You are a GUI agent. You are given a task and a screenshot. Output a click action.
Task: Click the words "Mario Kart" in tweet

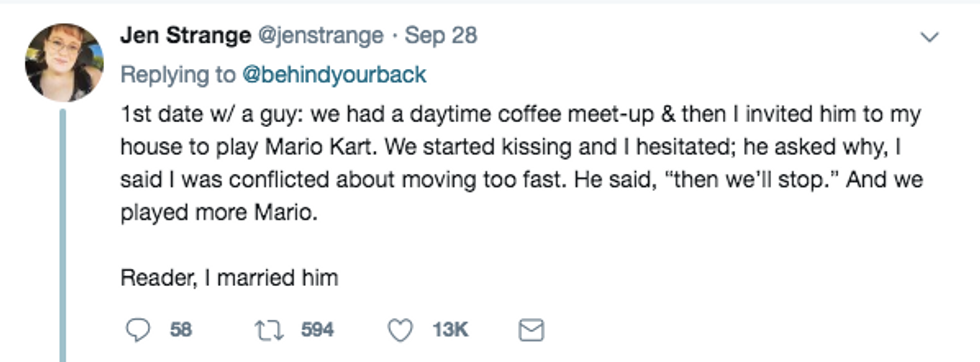[x=322, y=147]
